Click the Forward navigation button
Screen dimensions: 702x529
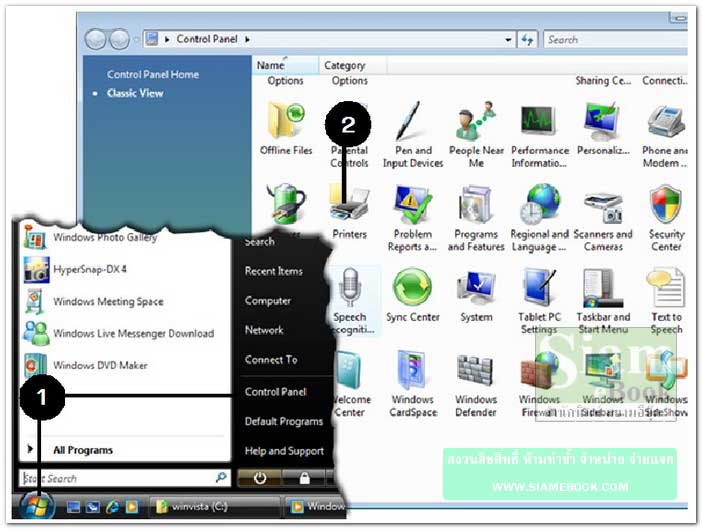pyautogui.click(x=120, y=39)
